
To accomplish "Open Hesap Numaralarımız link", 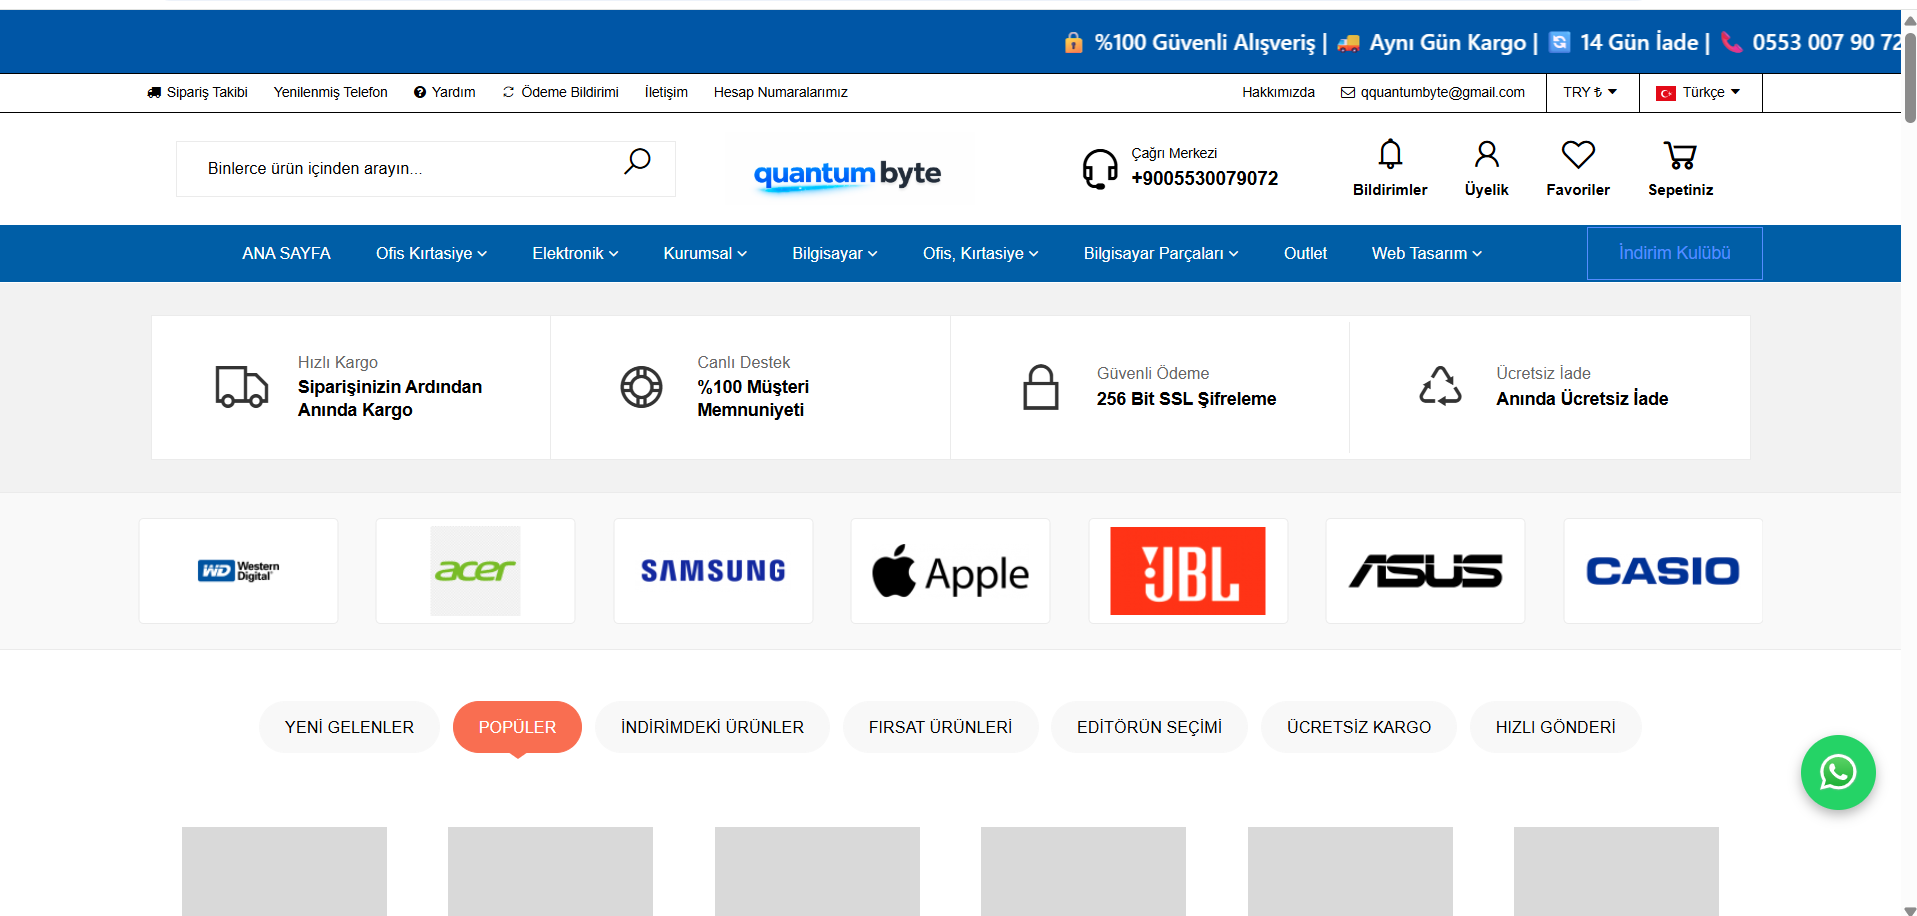I will coord(780,92).
